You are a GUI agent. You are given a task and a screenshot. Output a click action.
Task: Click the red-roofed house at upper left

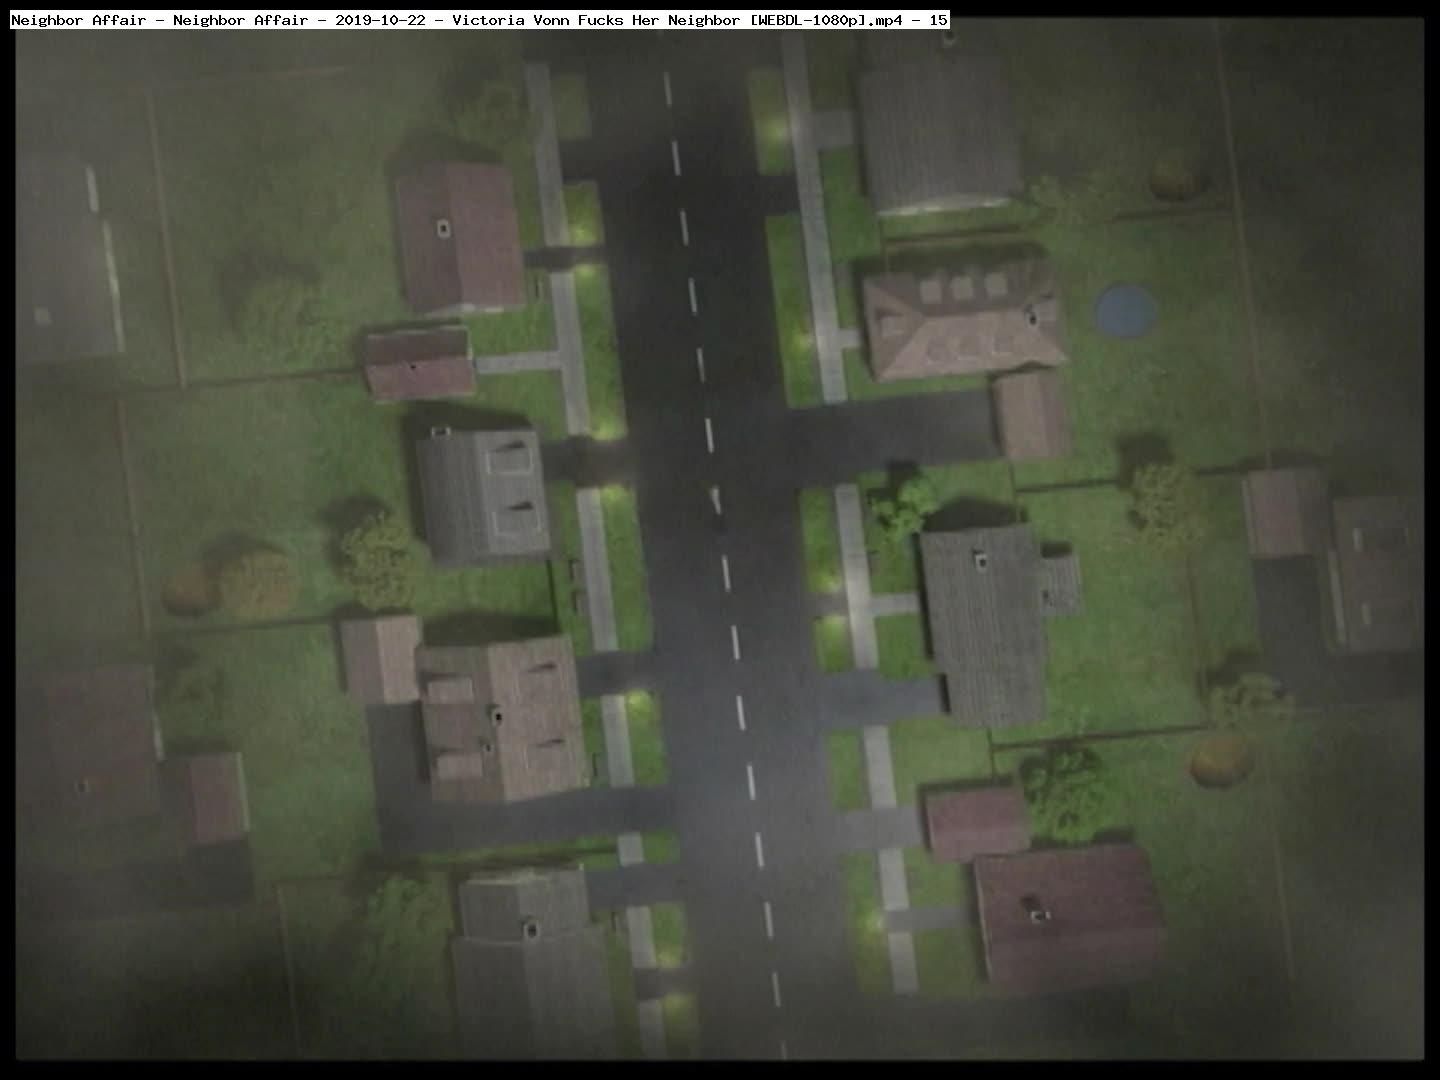point(458,237)
